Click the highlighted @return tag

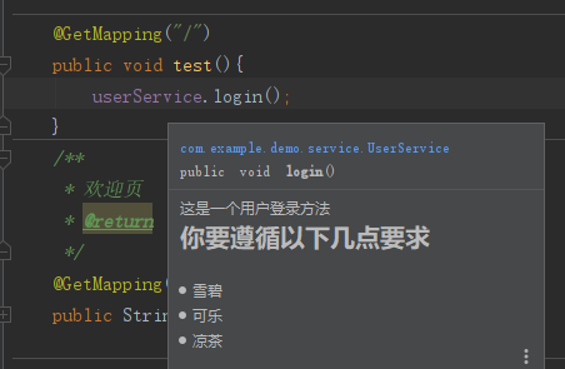click(118, 220)
